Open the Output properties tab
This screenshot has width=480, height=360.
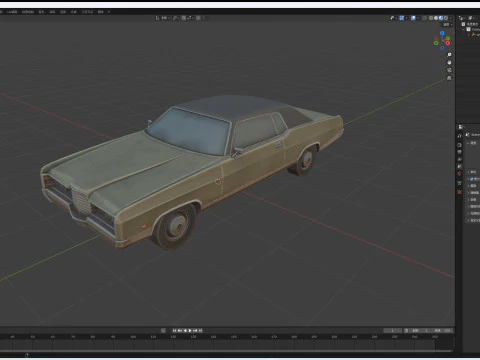459,152
